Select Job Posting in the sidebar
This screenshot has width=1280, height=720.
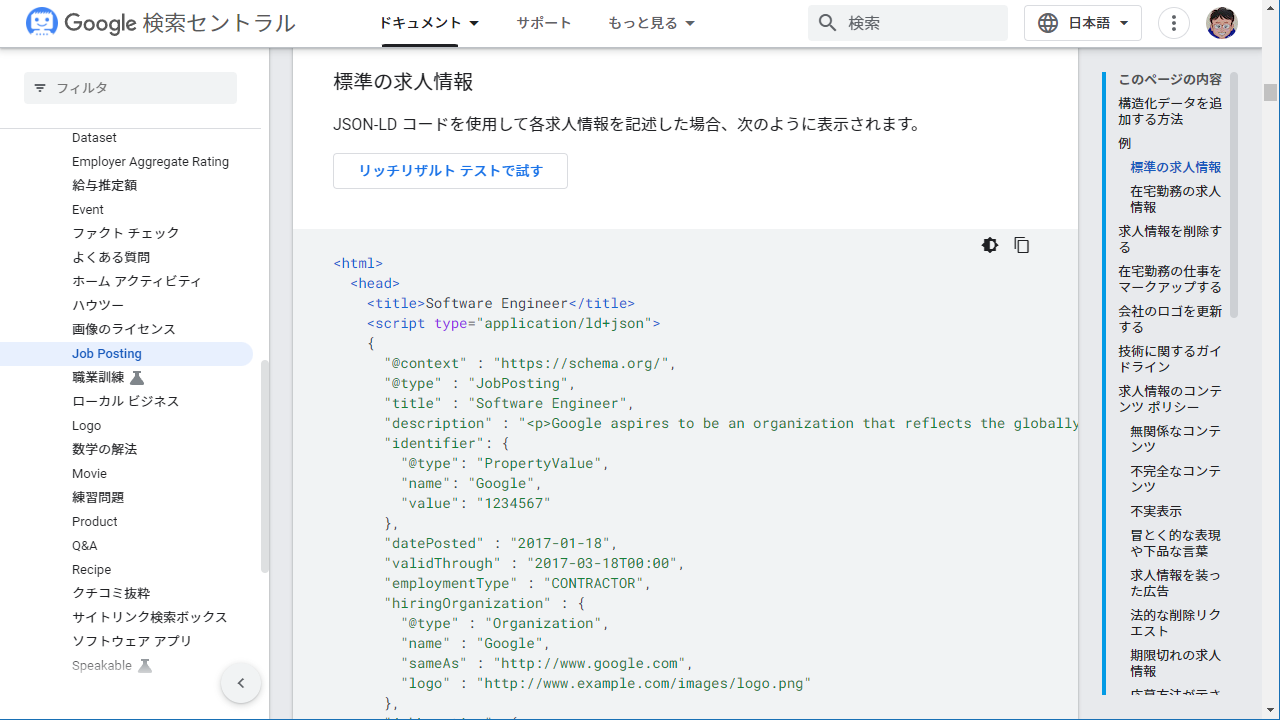126,353
